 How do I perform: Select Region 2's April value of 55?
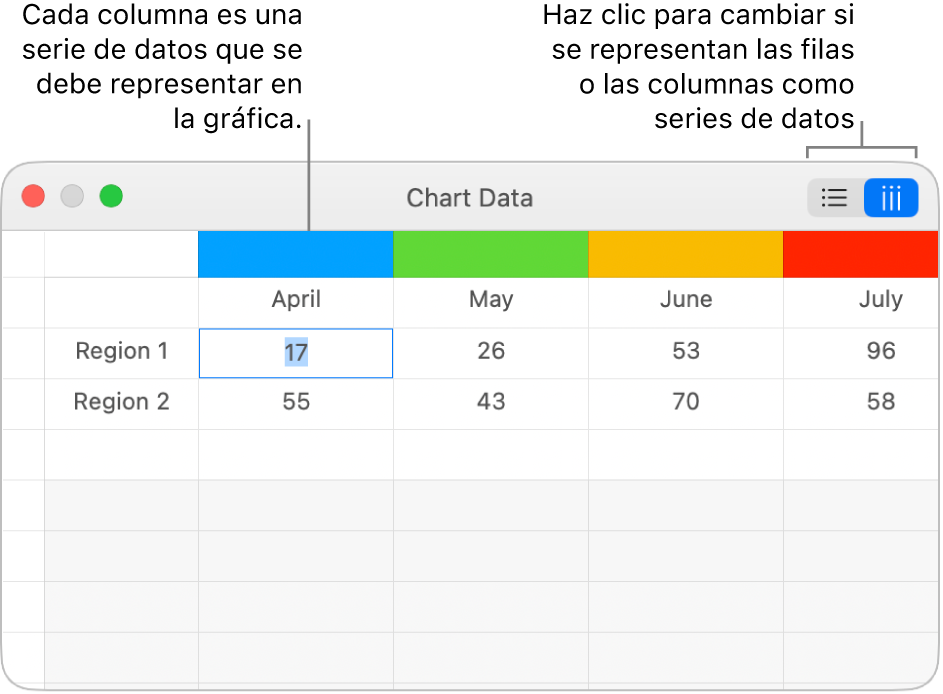tap(295, 402)
